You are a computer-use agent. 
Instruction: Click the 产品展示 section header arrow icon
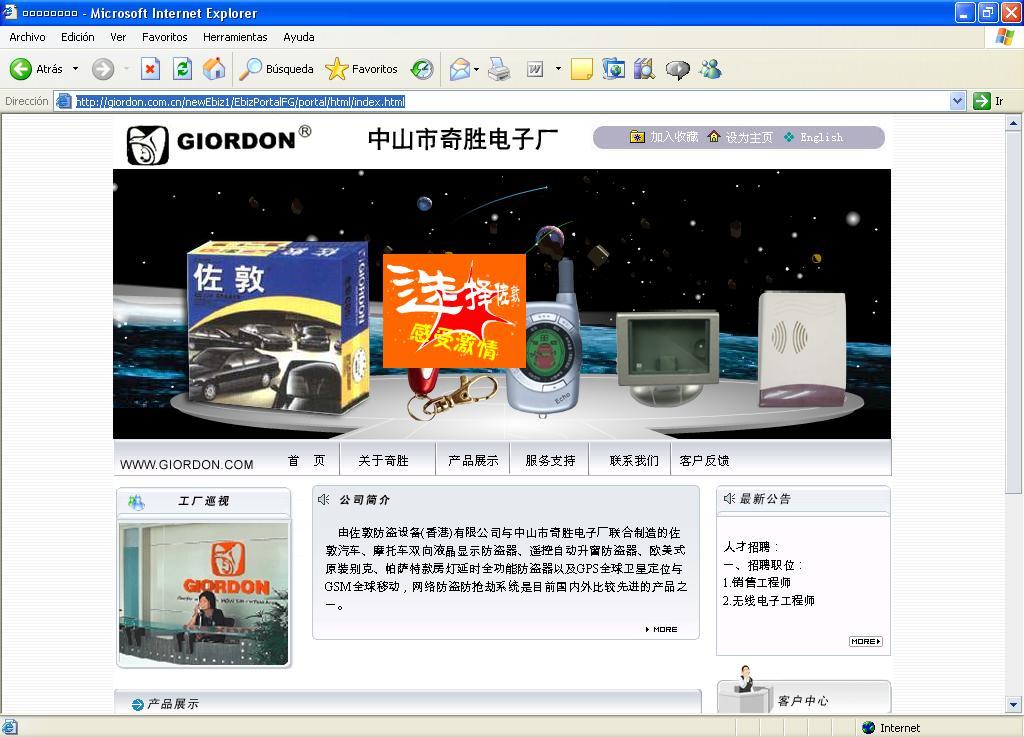[x=138, y=704]
